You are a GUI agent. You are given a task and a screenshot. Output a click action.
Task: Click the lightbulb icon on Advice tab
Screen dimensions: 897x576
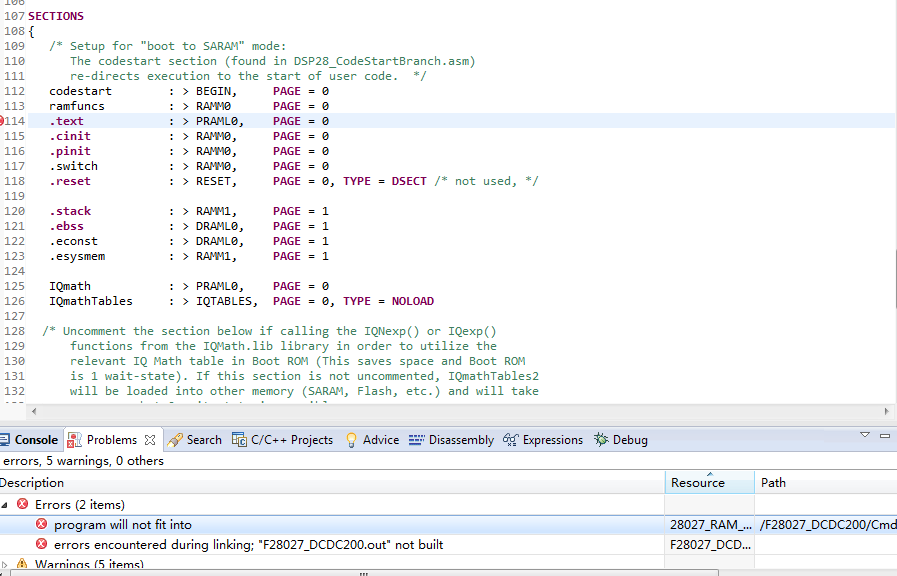[351, 440]
